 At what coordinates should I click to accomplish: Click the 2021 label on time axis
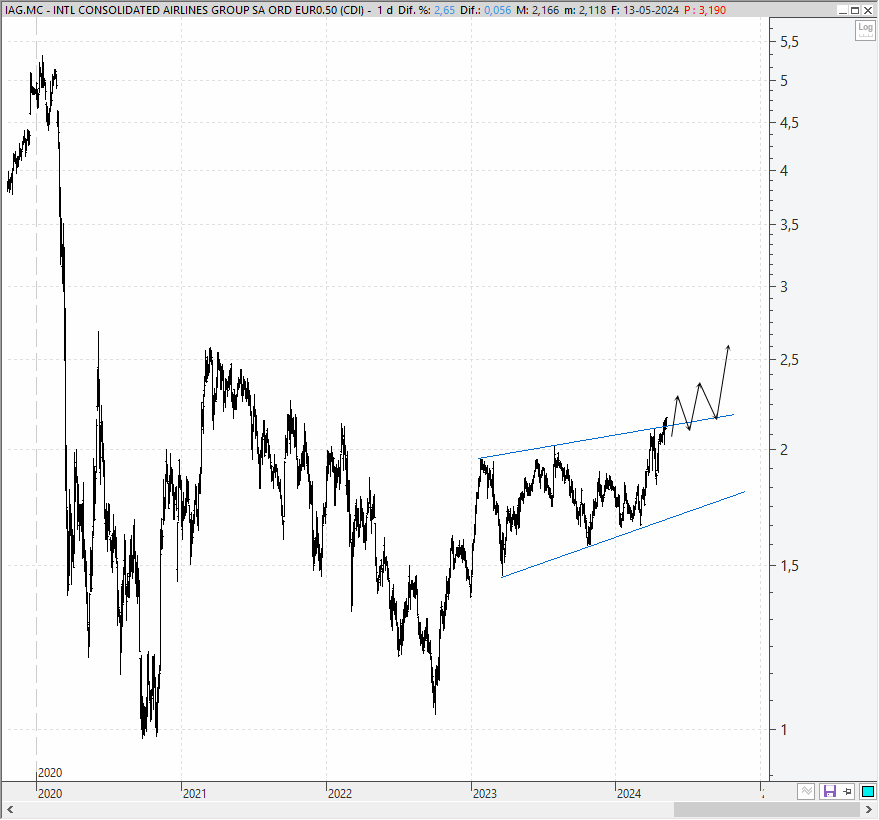195,794
